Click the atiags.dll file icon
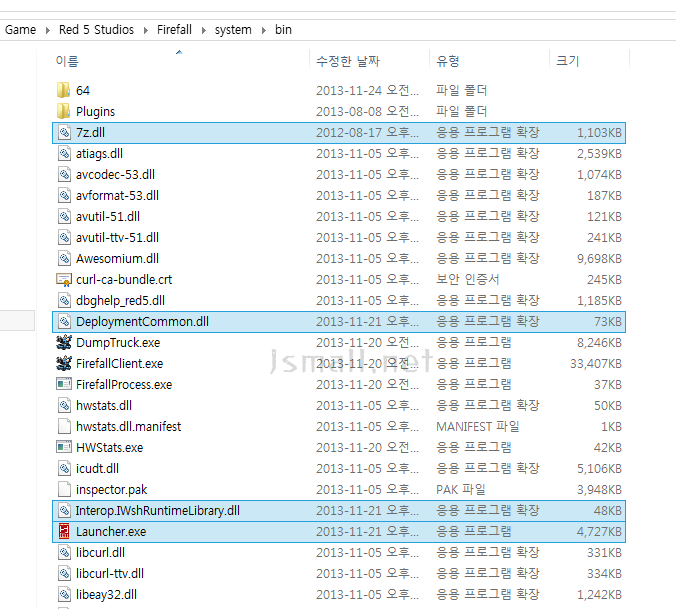This screenshot has height=609, width=676. point(64,153)
